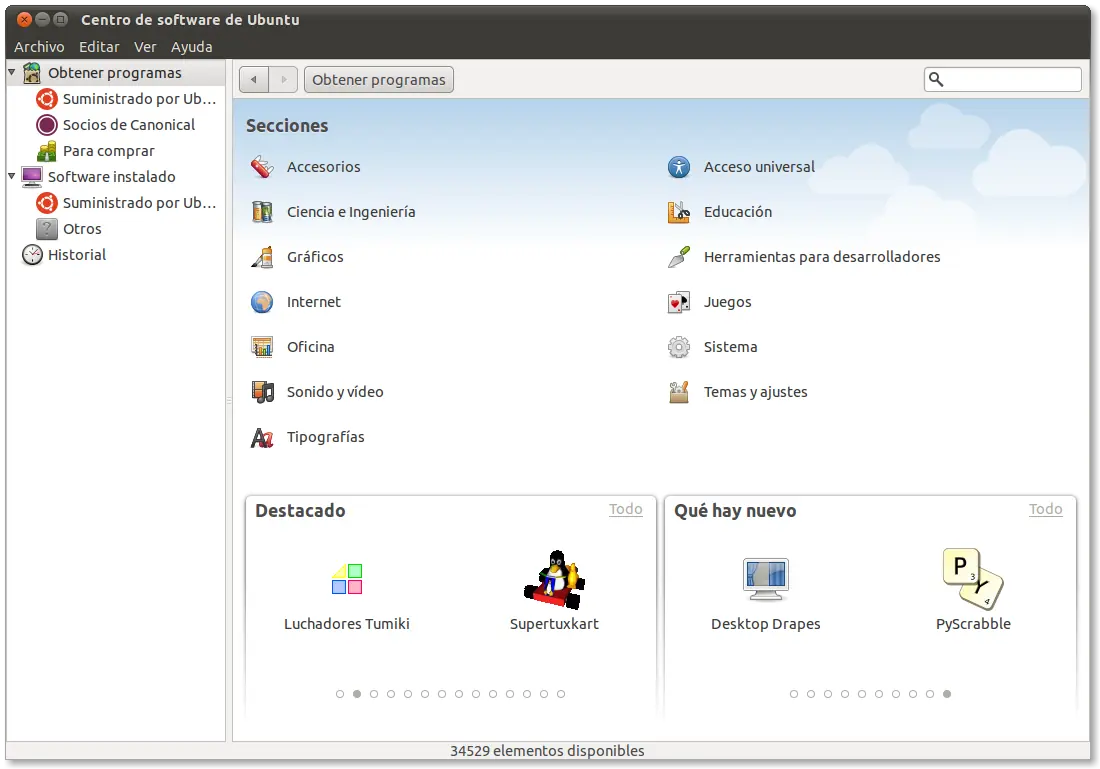Open the Educación section icon
Viewport: 1100px width, 769px height.
[x=678, y=212]
